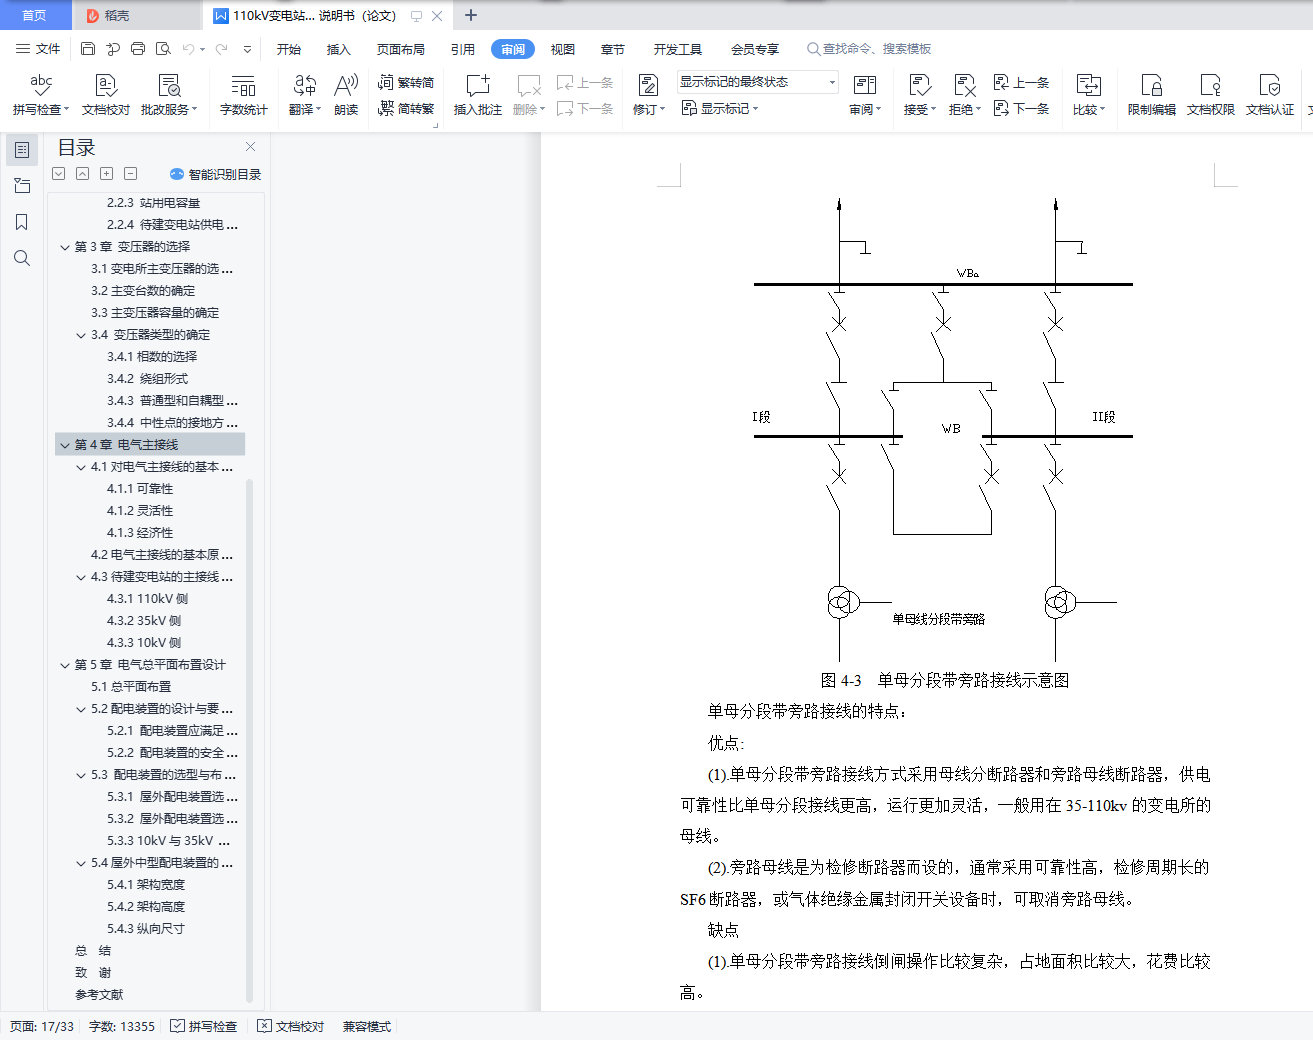Click the save icon in quick access toolbar
The image size is (1313, 1040).
[x=88, y=48]
